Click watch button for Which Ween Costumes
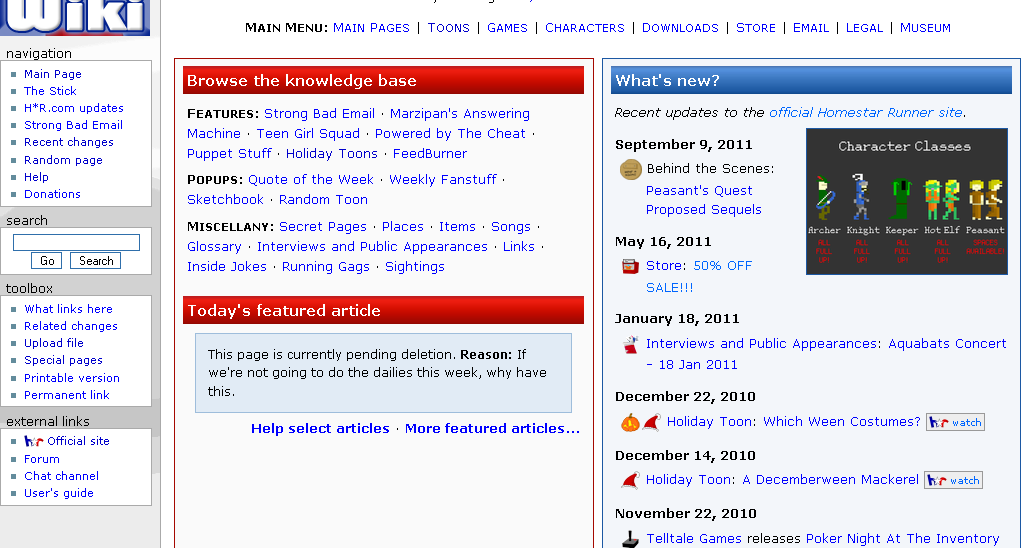 956,422
